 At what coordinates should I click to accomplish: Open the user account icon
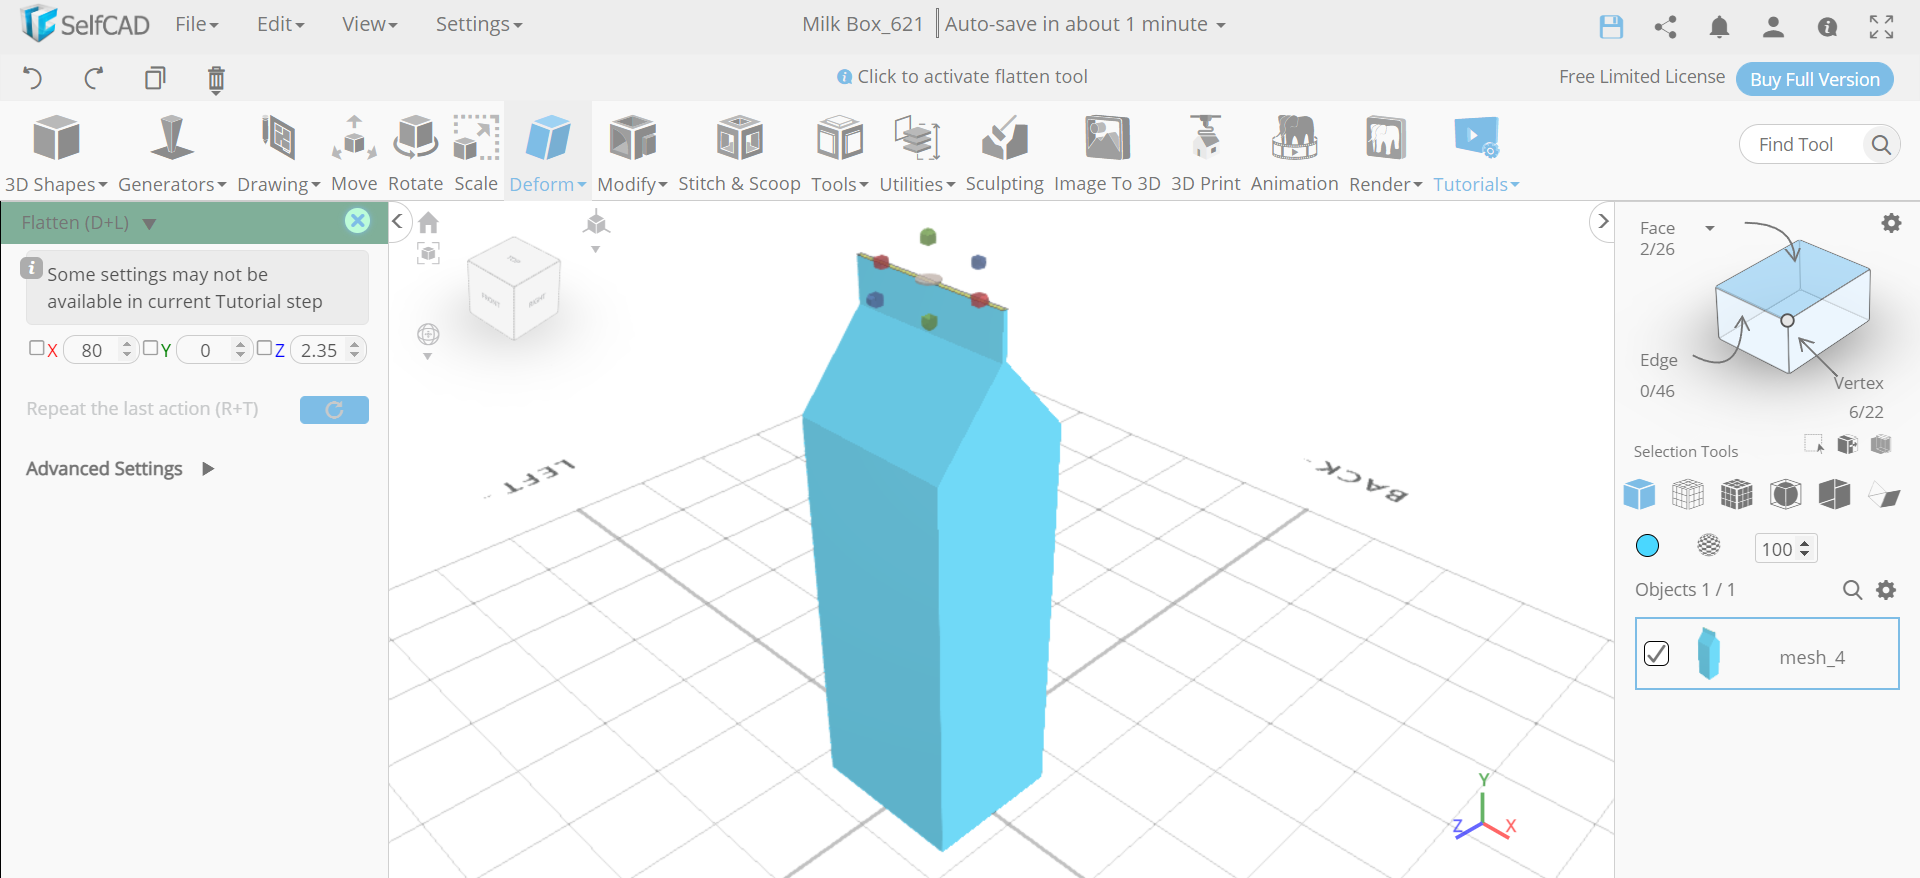coord(1773,27)
